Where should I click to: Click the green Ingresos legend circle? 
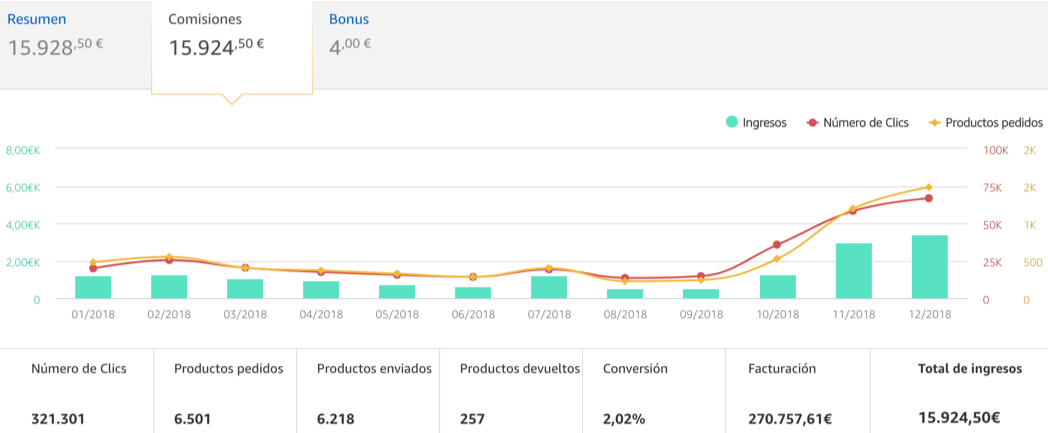click(732, 123)
